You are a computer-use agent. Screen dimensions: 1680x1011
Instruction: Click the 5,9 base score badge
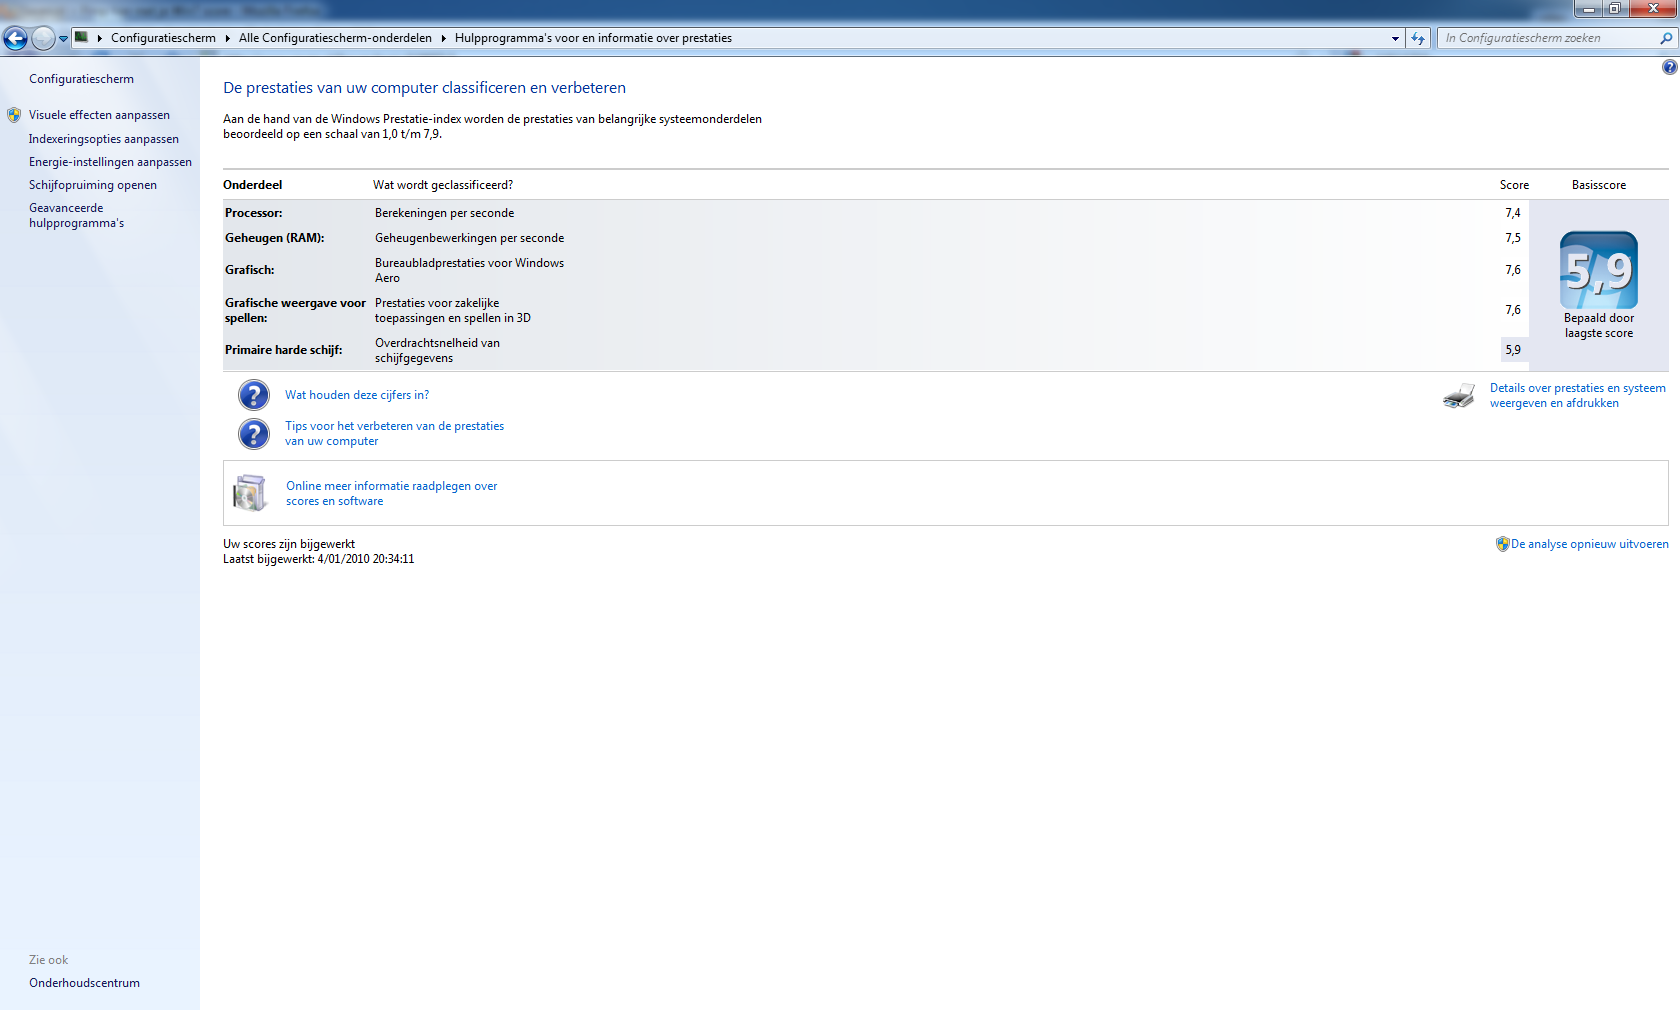coord(1599,270)
